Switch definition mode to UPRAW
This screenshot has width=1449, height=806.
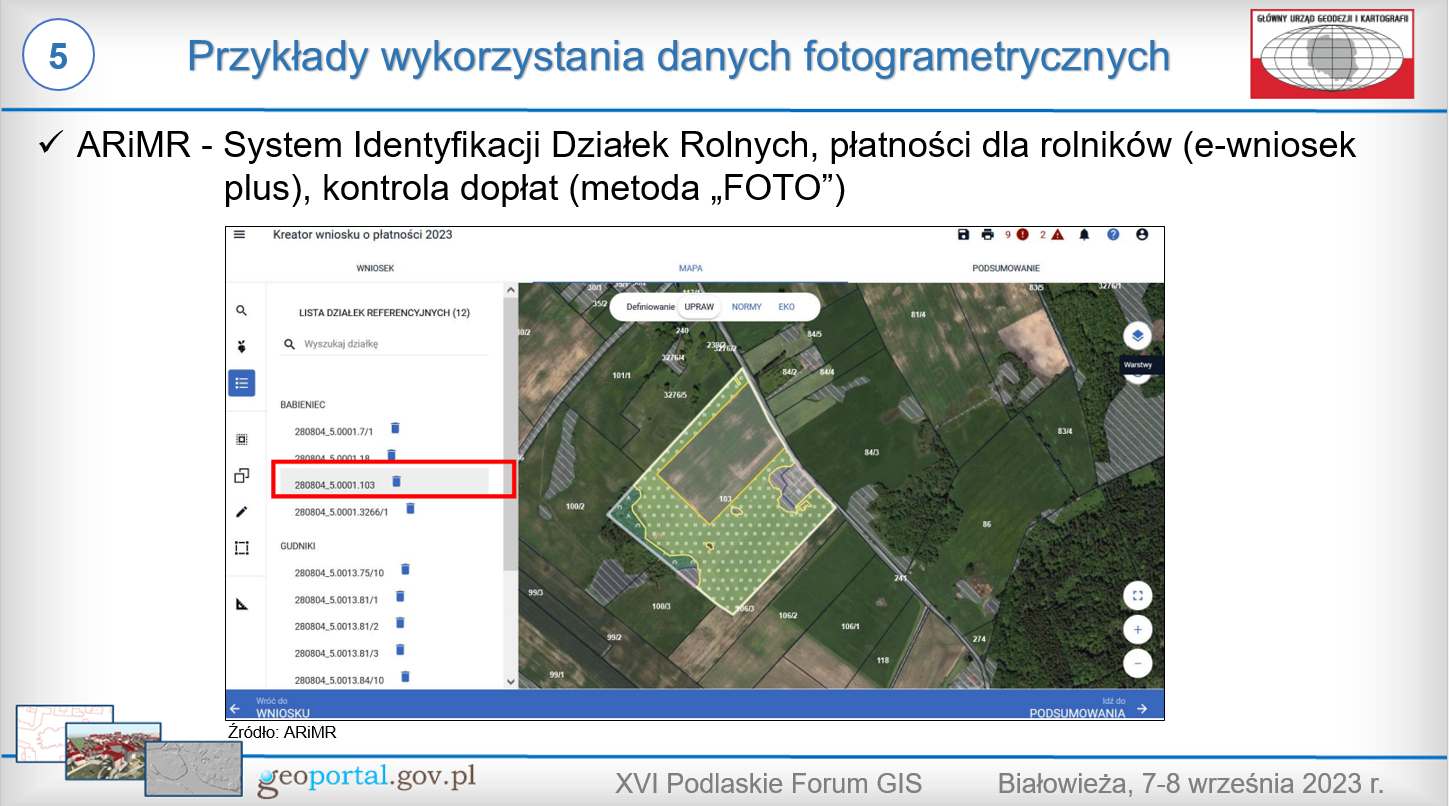(x=699, y=307)
